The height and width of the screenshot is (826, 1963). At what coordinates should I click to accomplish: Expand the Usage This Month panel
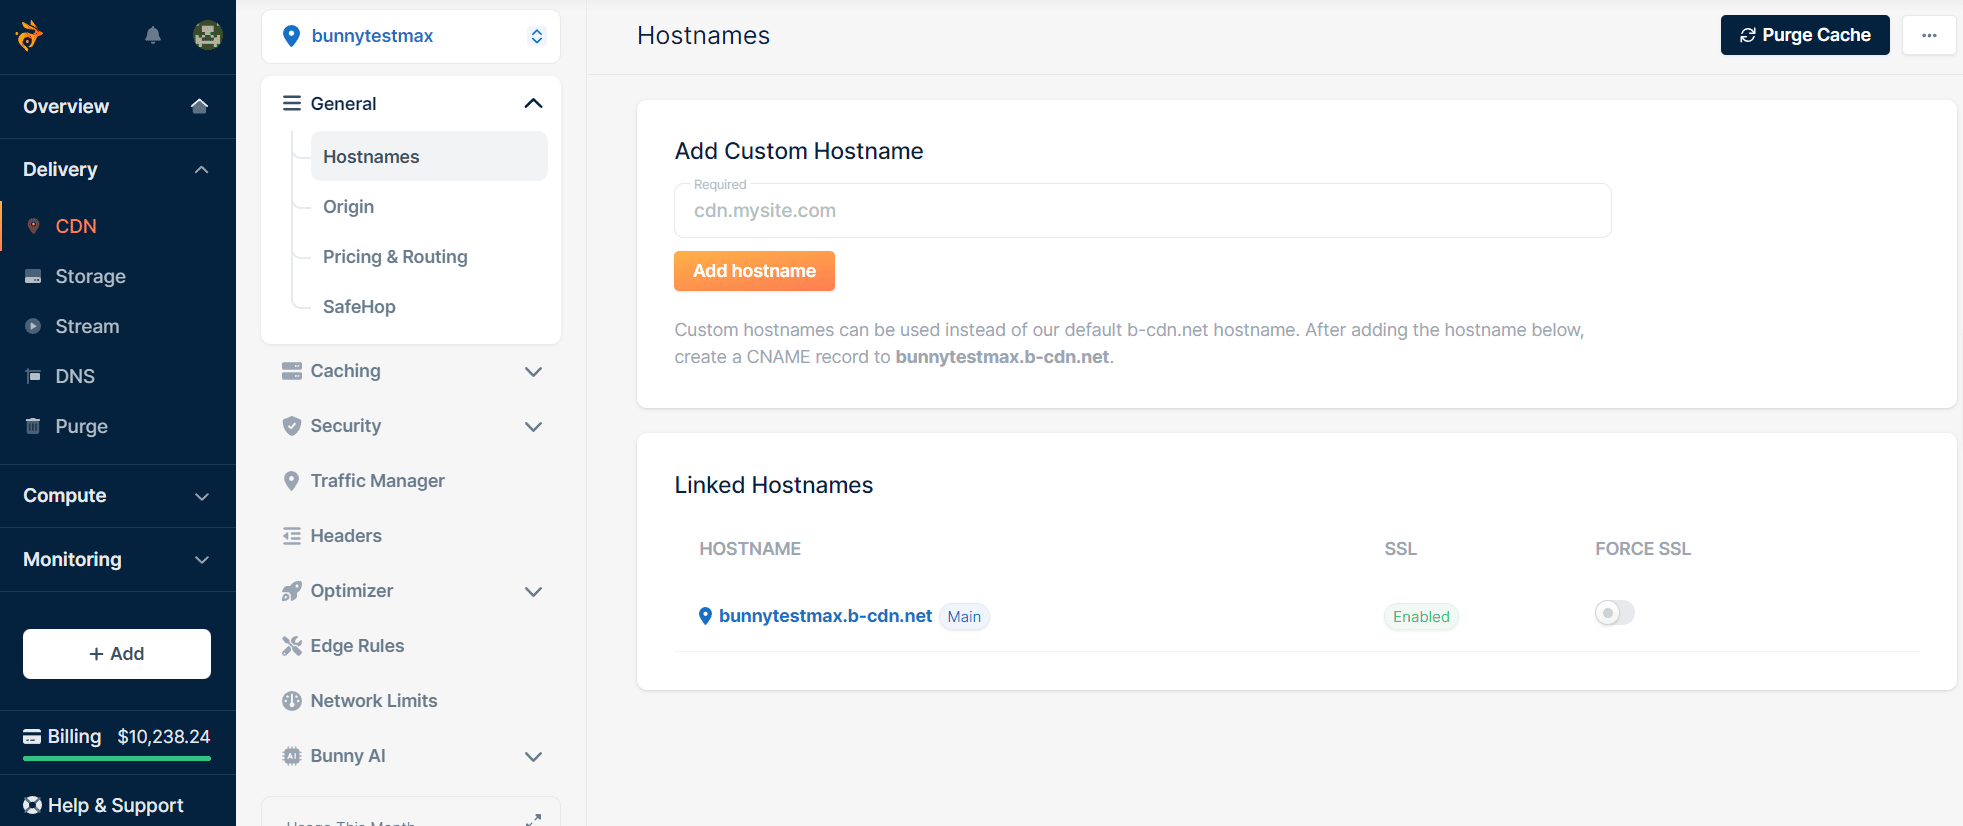click(533, 819)
